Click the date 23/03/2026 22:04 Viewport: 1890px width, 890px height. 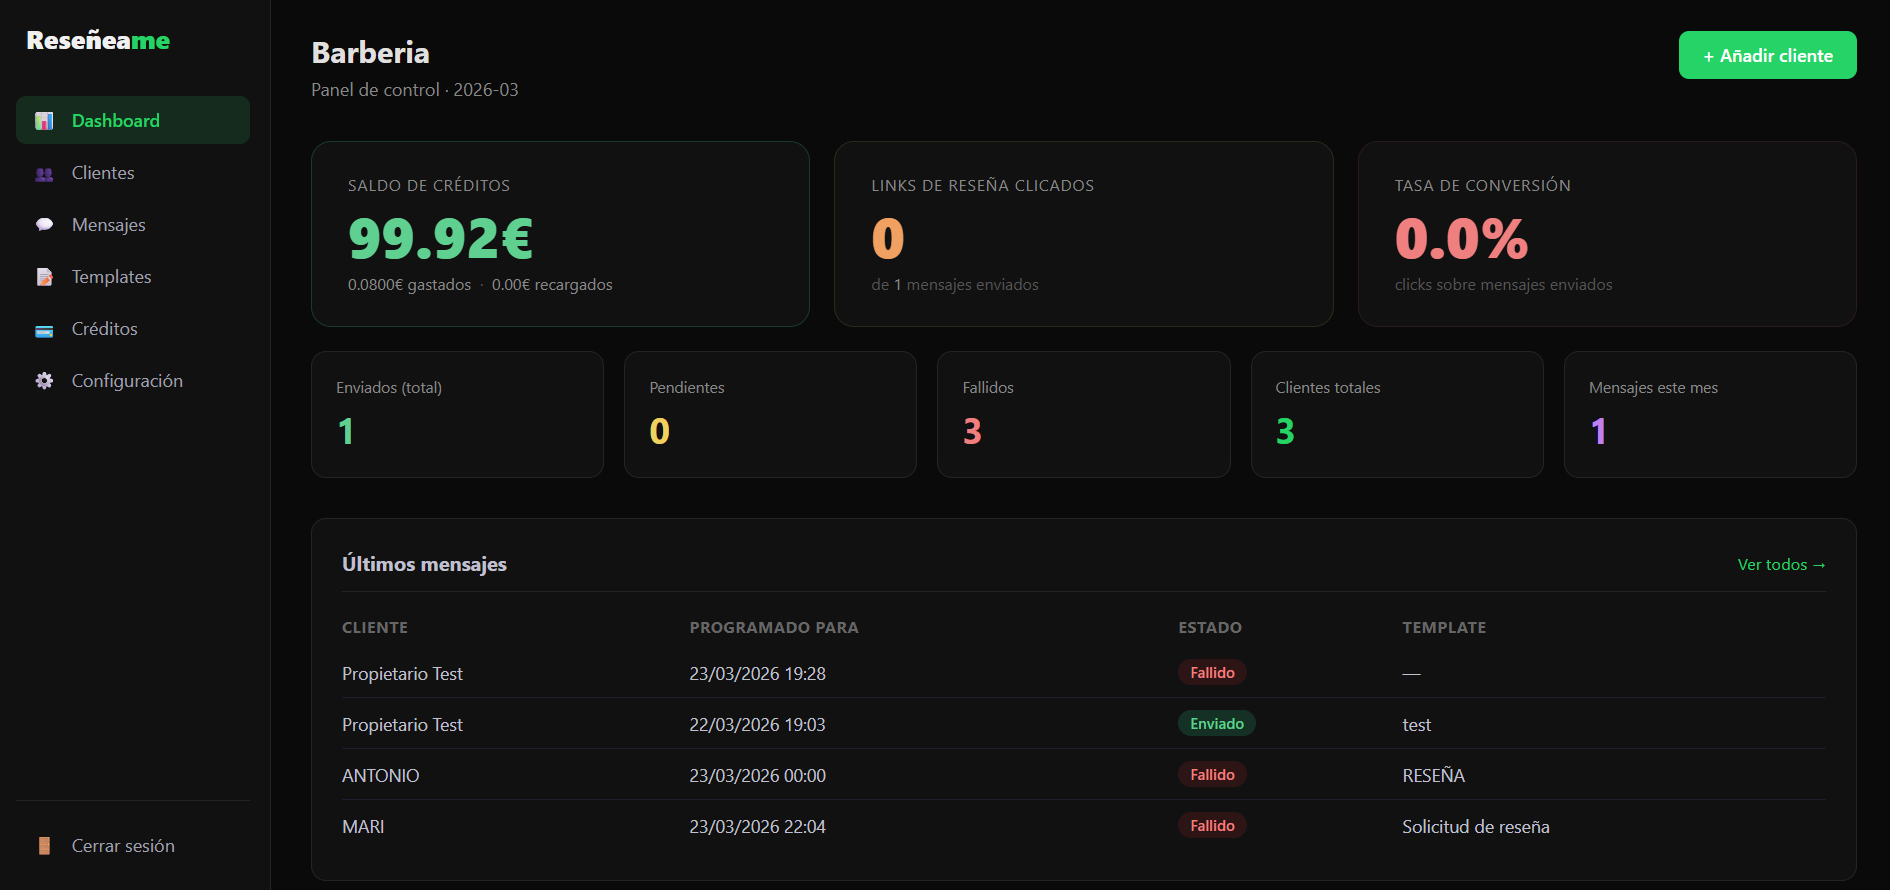pos(757,827)
